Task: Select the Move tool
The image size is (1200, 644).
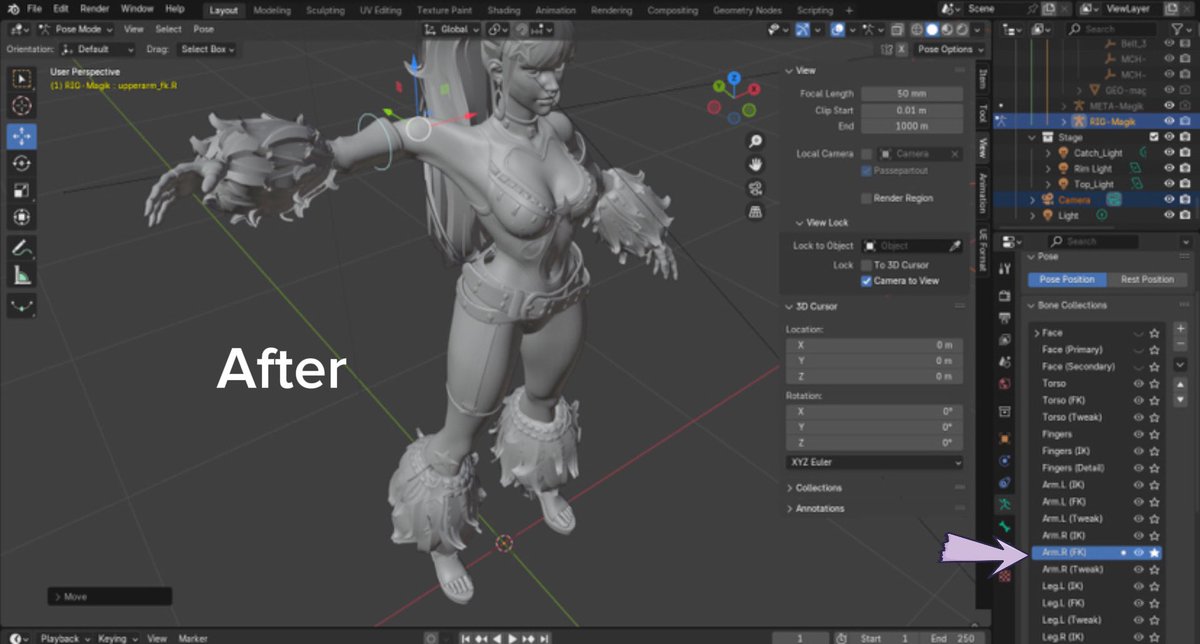Action: tap(22, 135)
